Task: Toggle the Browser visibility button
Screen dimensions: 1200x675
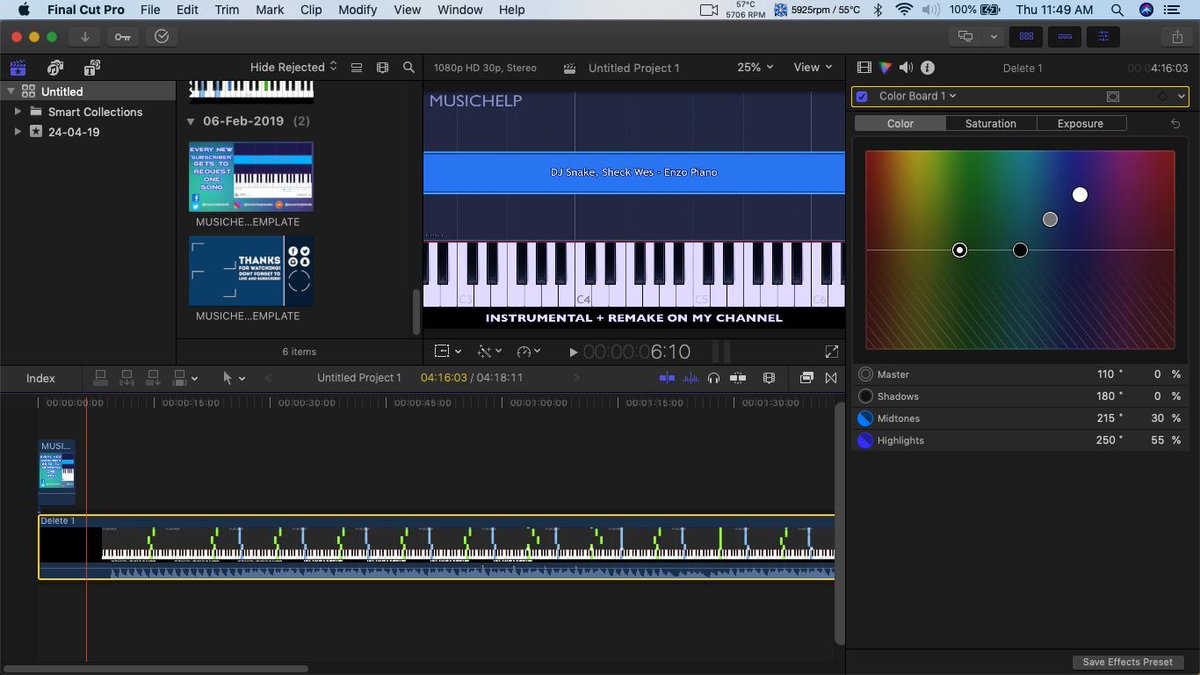Action: click(1025, 37)
